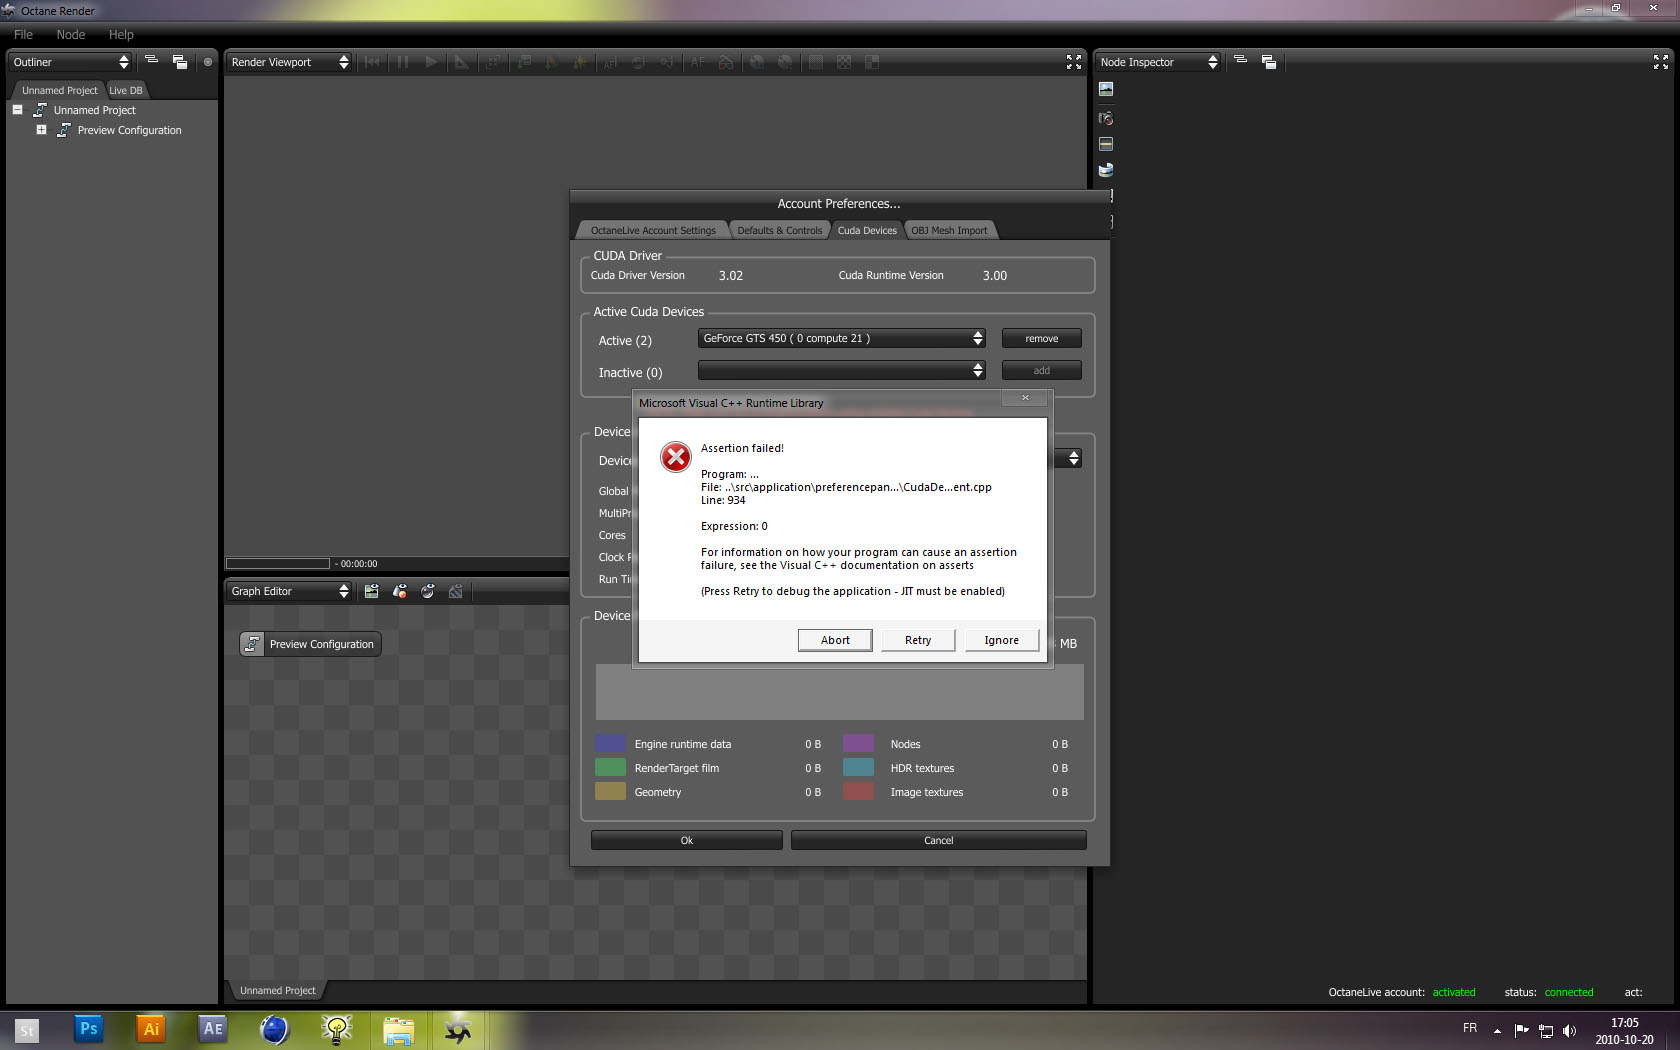Image resolution: width=1680 pixels, height=1050 pixels.
Task: Click the Octane Render taskbar icon
Action: click(459, 1029)
